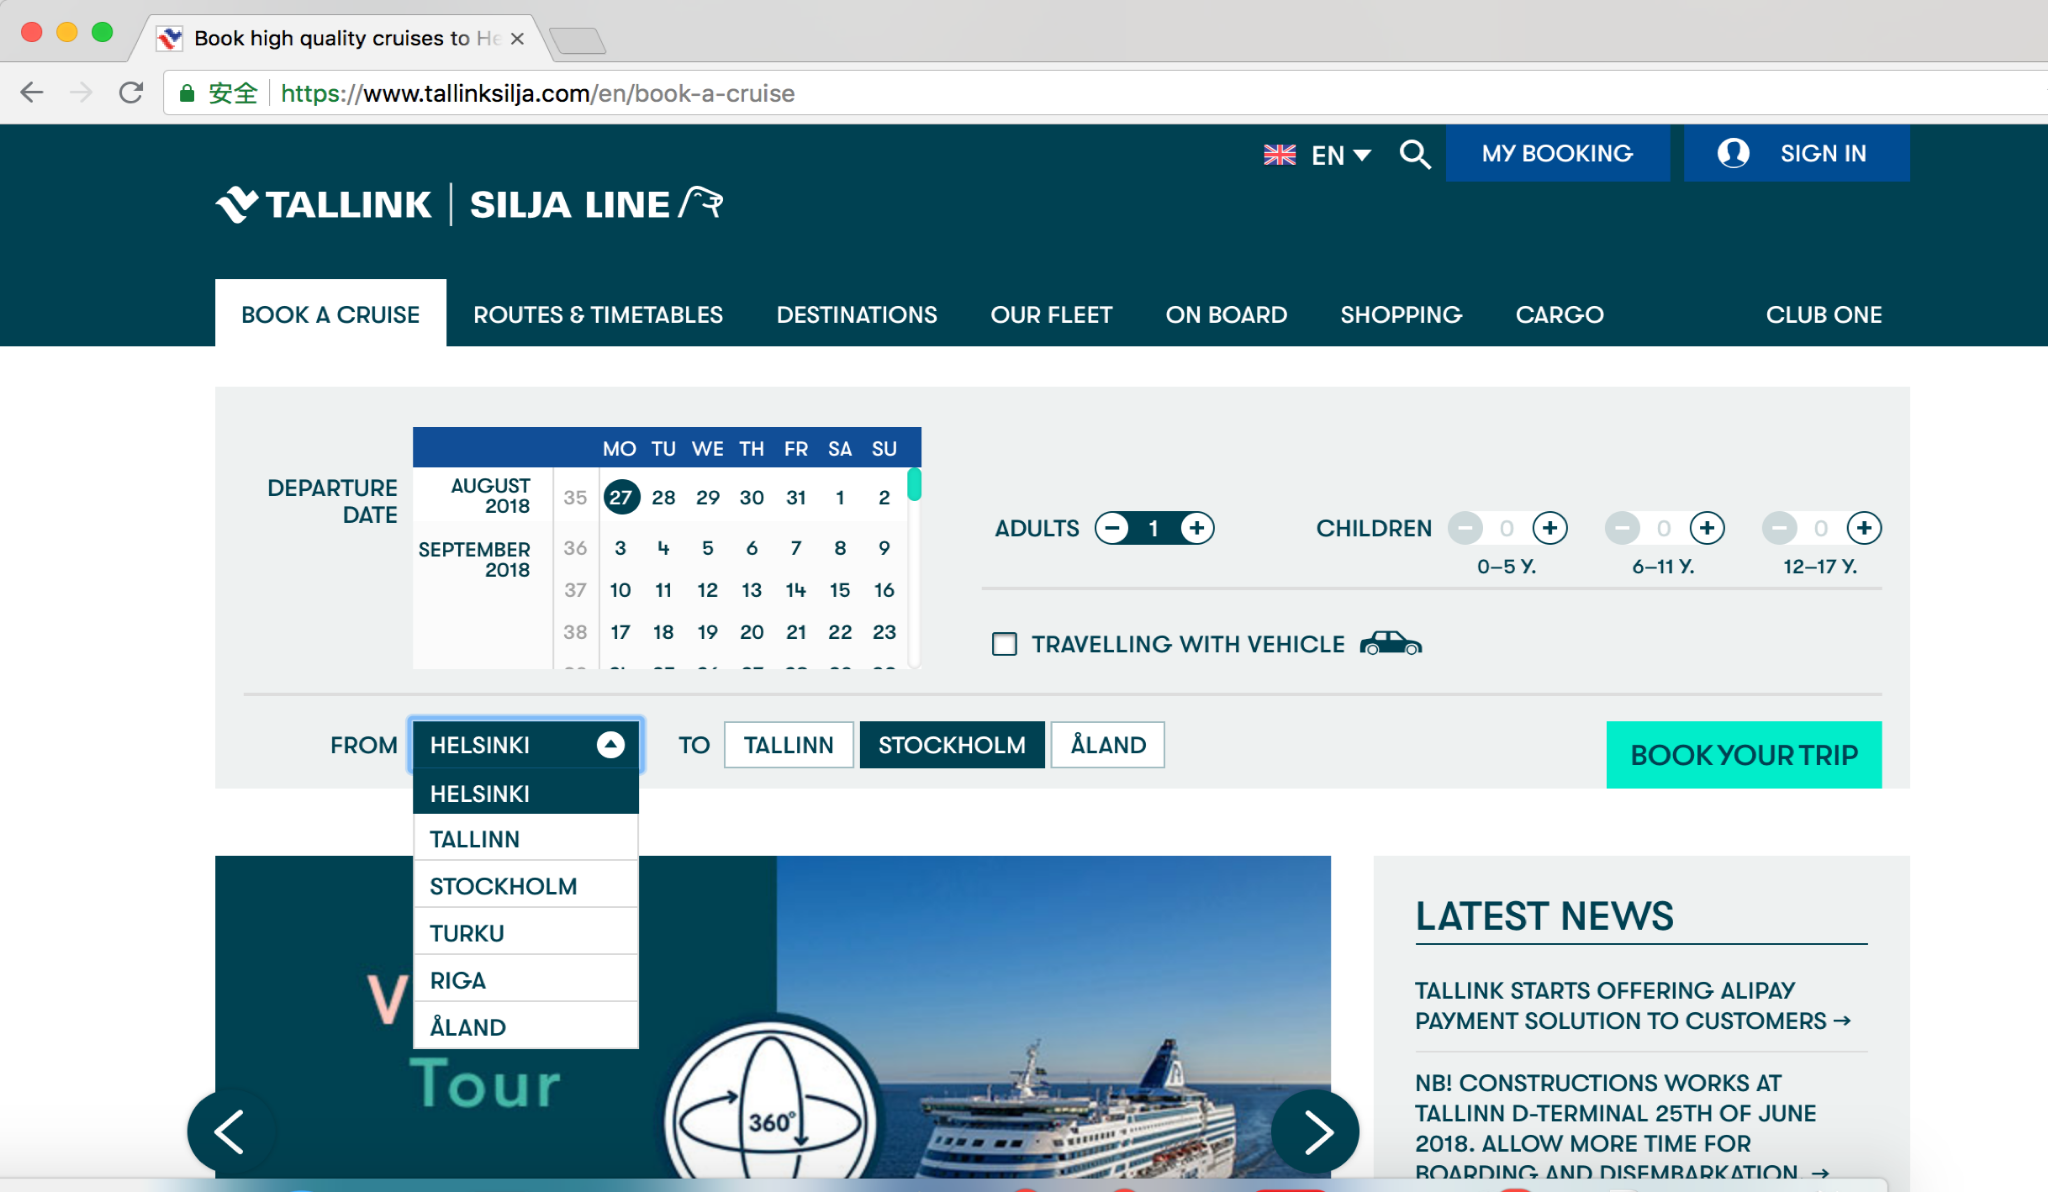Click Book Your Trip button
Image resolution: width=2048 pixels, height=1192 pixels.
tap(1744, 754)
